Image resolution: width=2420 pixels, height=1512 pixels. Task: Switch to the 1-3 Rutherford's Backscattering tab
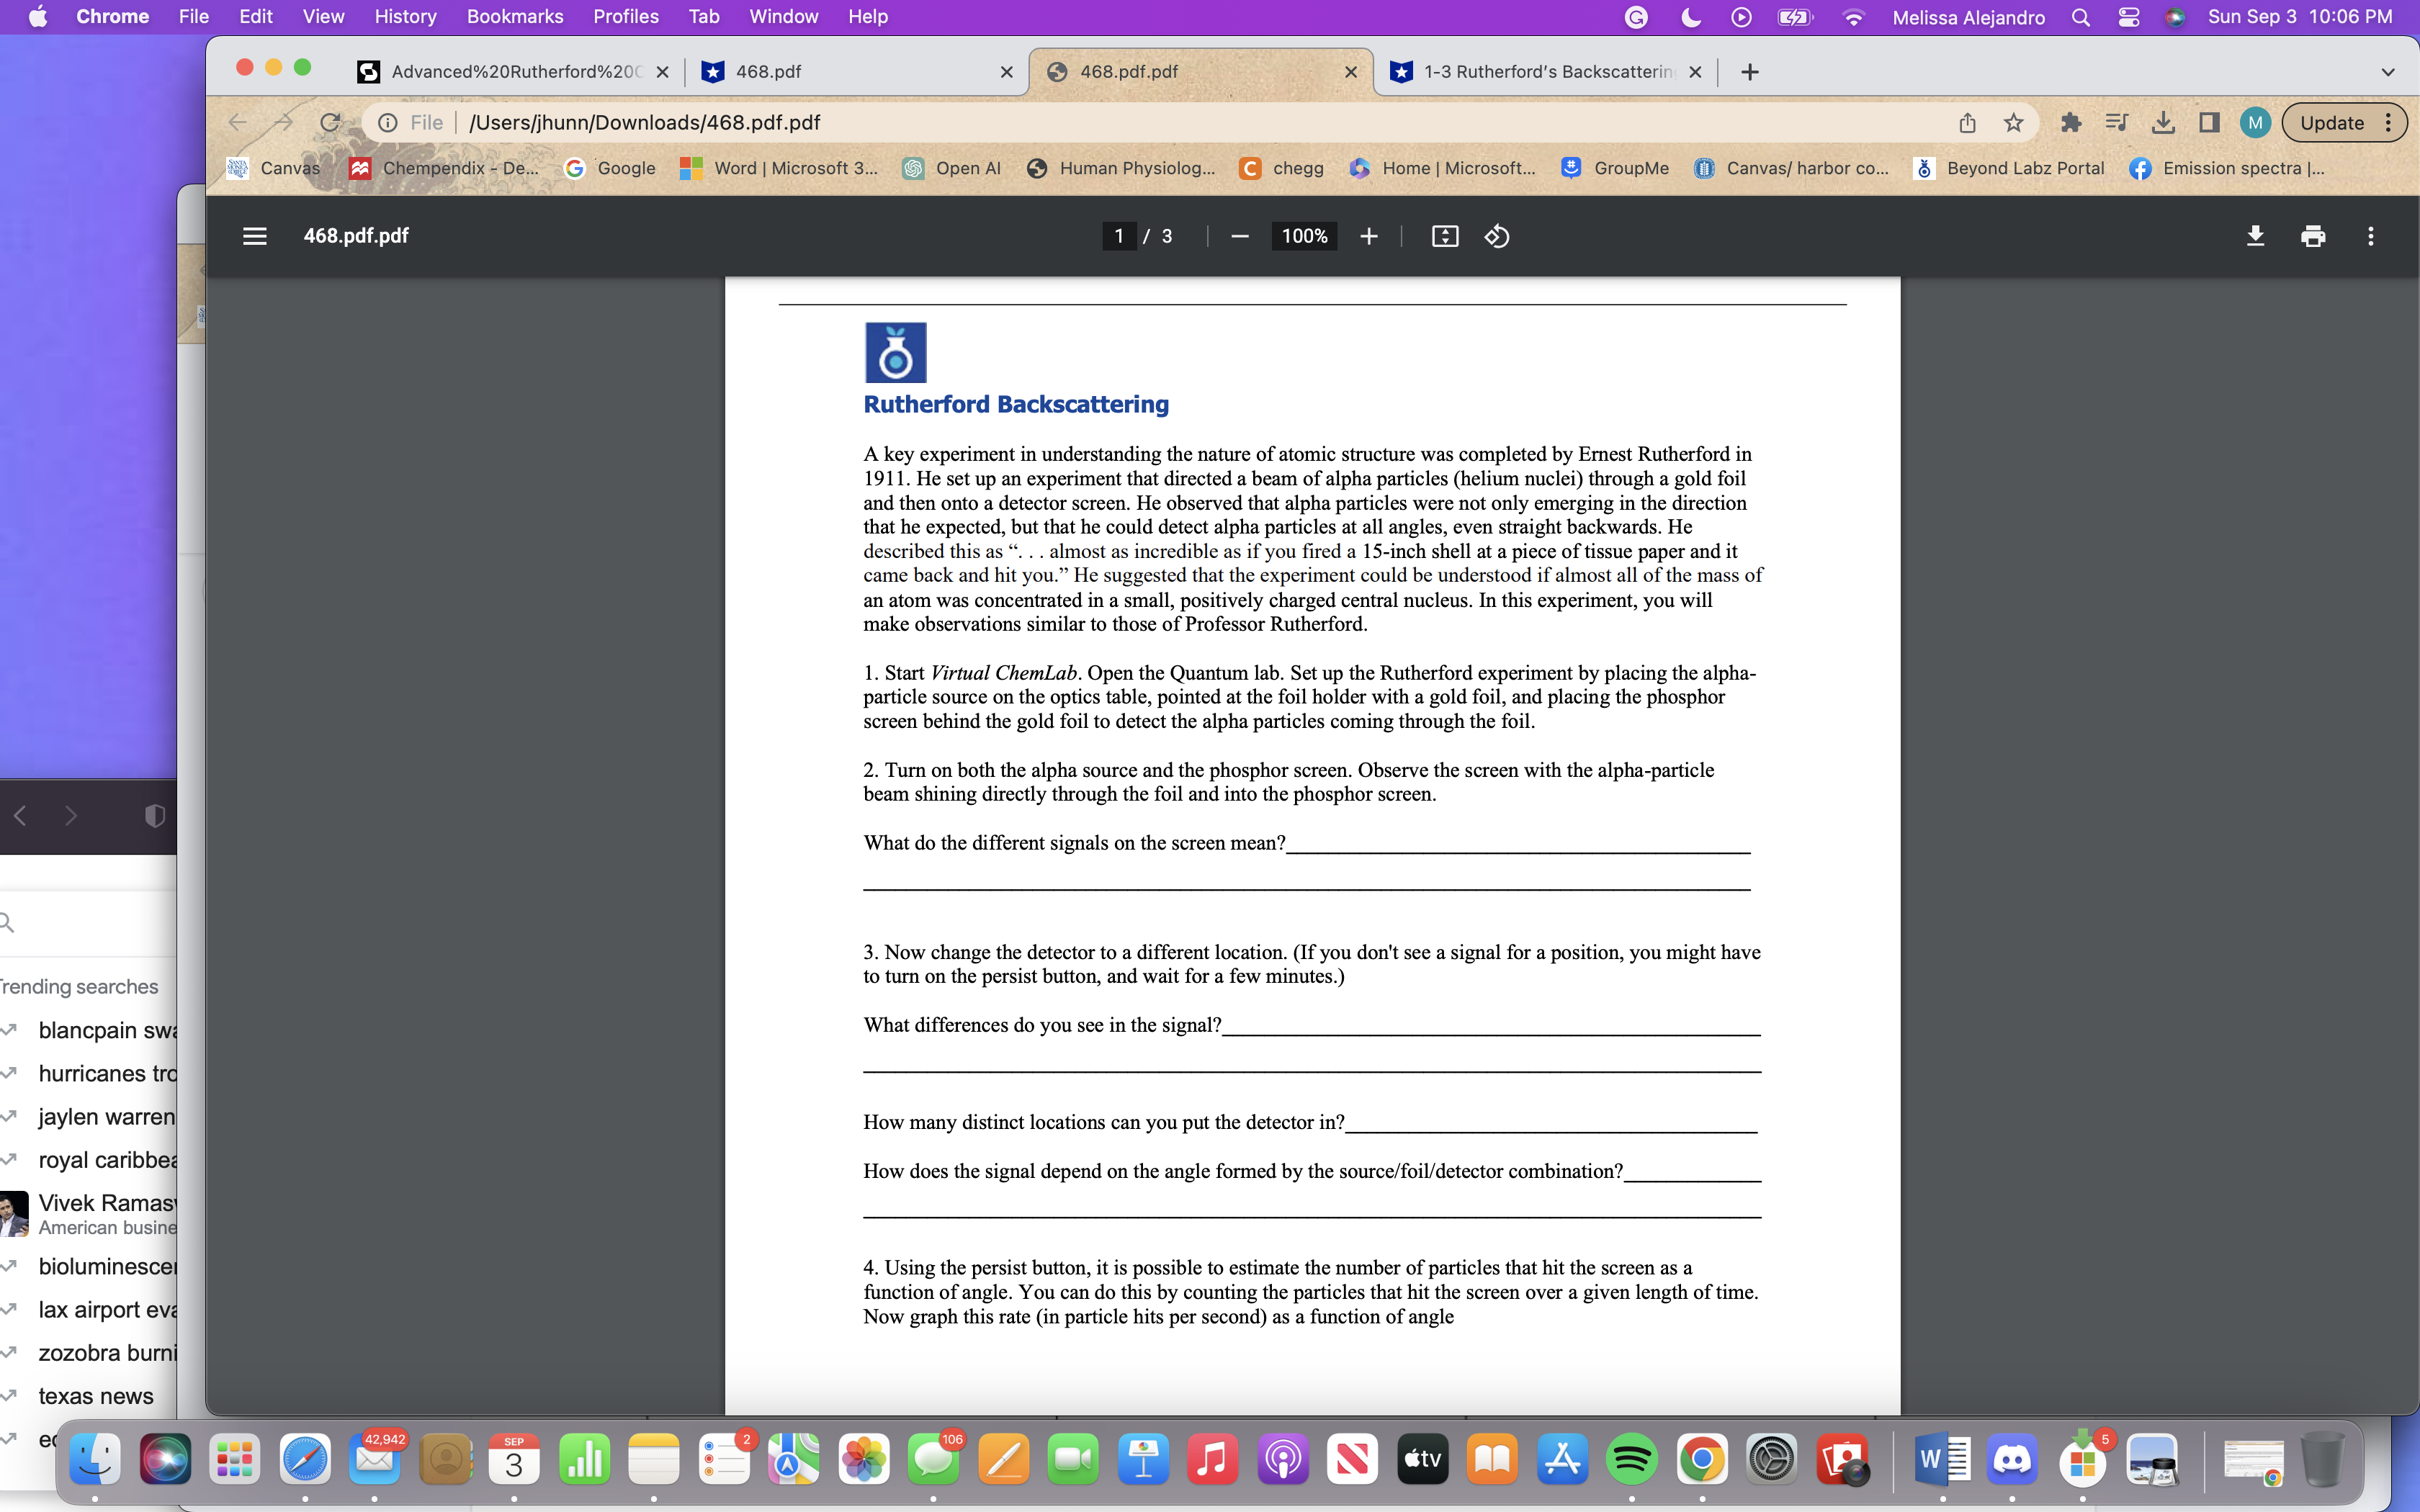coord(1540,71)
